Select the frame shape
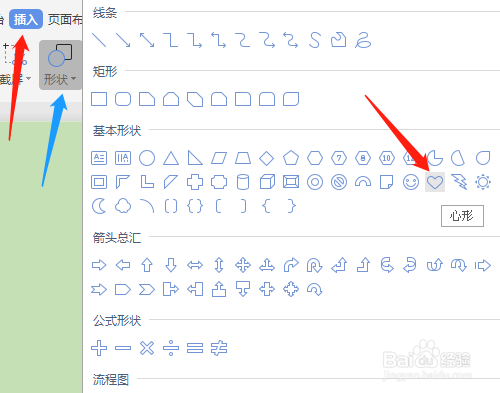Viewport: 500px width, 393px height. 99,182
